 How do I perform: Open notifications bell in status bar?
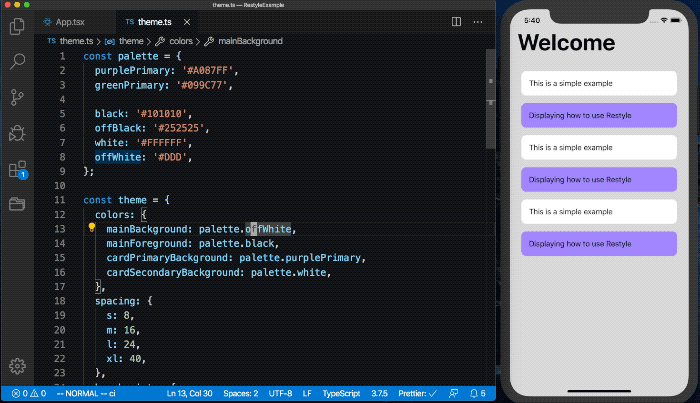(477, 394)
